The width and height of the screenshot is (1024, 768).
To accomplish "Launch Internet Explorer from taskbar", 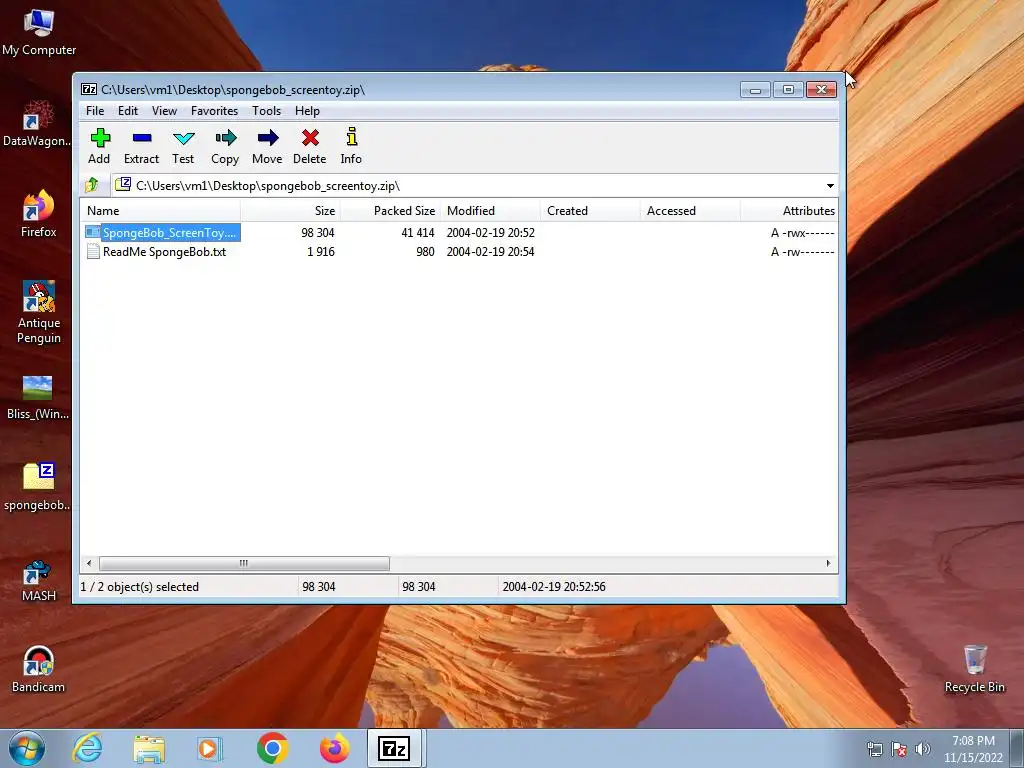I will pyautogui.click(x=88, y=748).
